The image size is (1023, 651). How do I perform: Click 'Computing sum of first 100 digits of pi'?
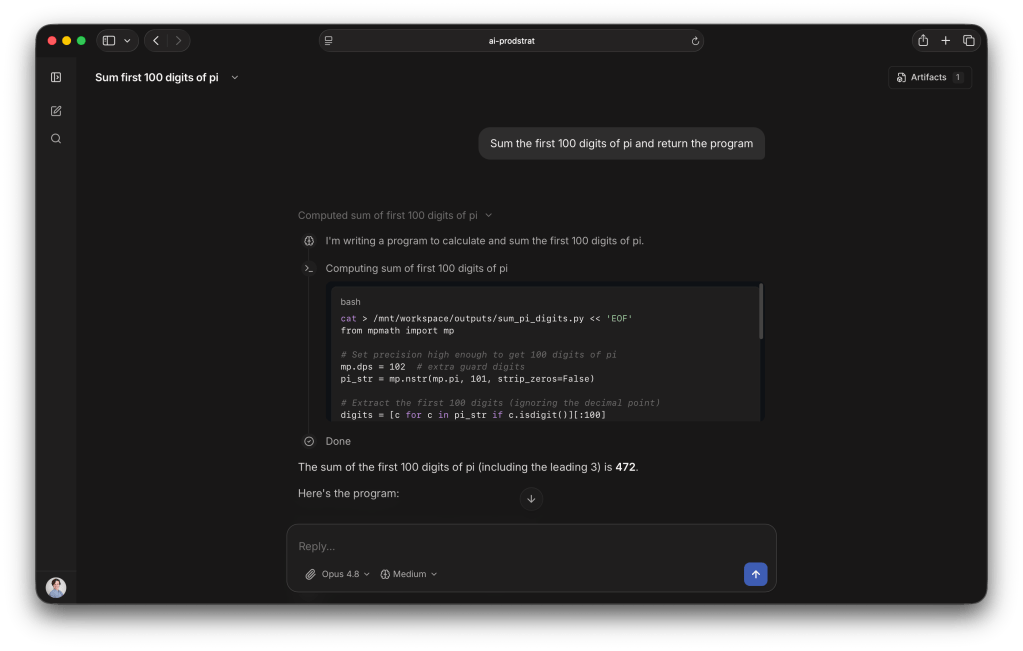(416, 268)
